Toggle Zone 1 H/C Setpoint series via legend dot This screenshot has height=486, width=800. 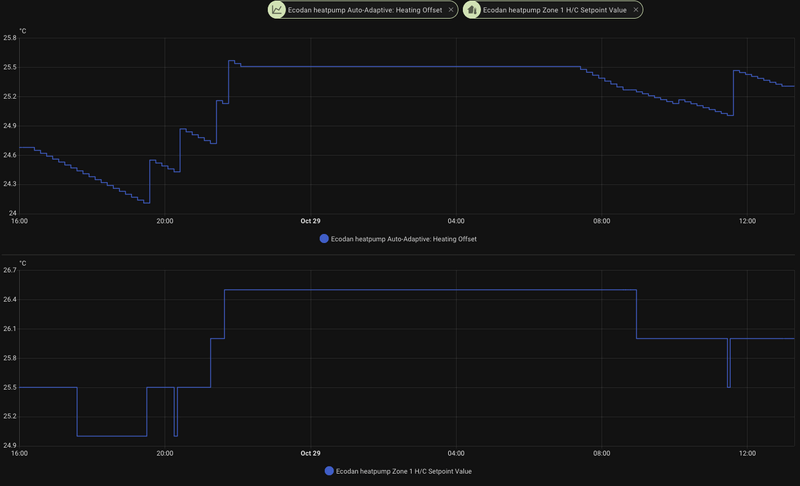pos(329,471)
